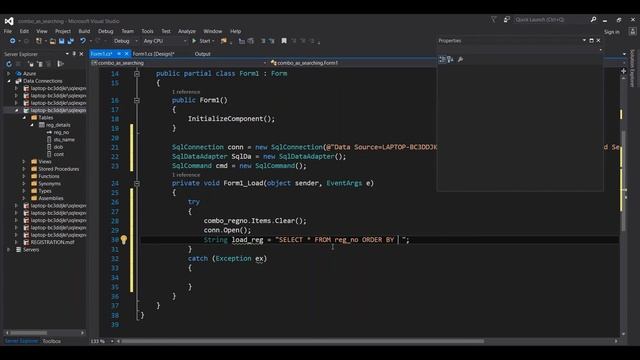Select the stu_name column
640x360 pixels.
(64, 140)
